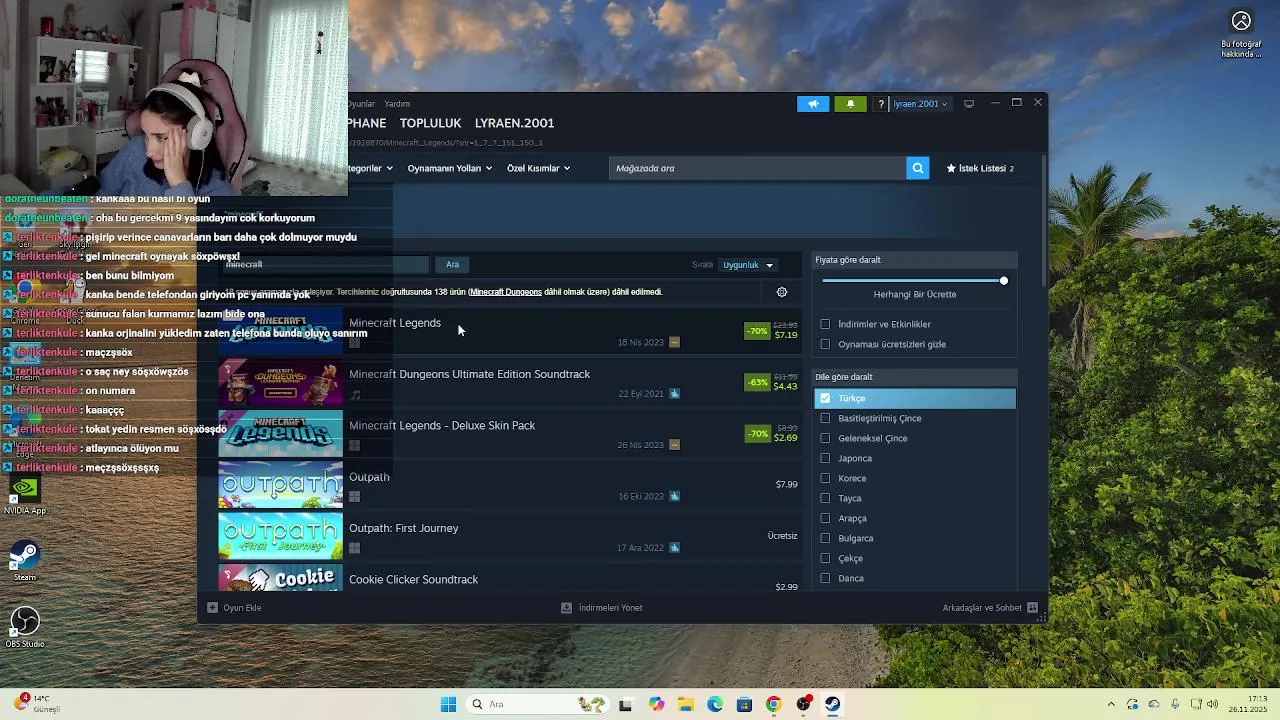This screenshot has height=720, width=1280.
Task: Open OBS Studio desktop shortcut
Action: tap(25, 628)
